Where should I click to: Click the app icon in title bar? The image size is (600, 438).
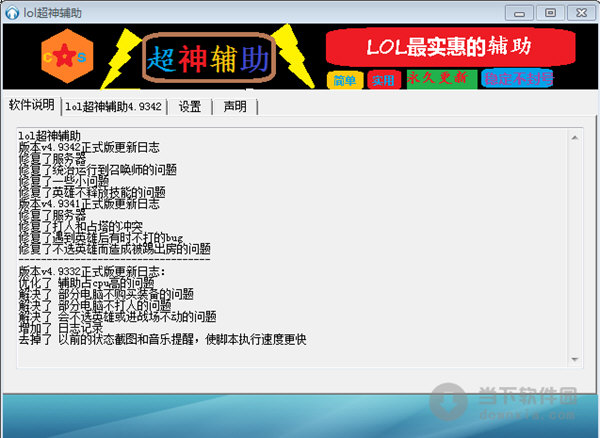coord(12,13)
